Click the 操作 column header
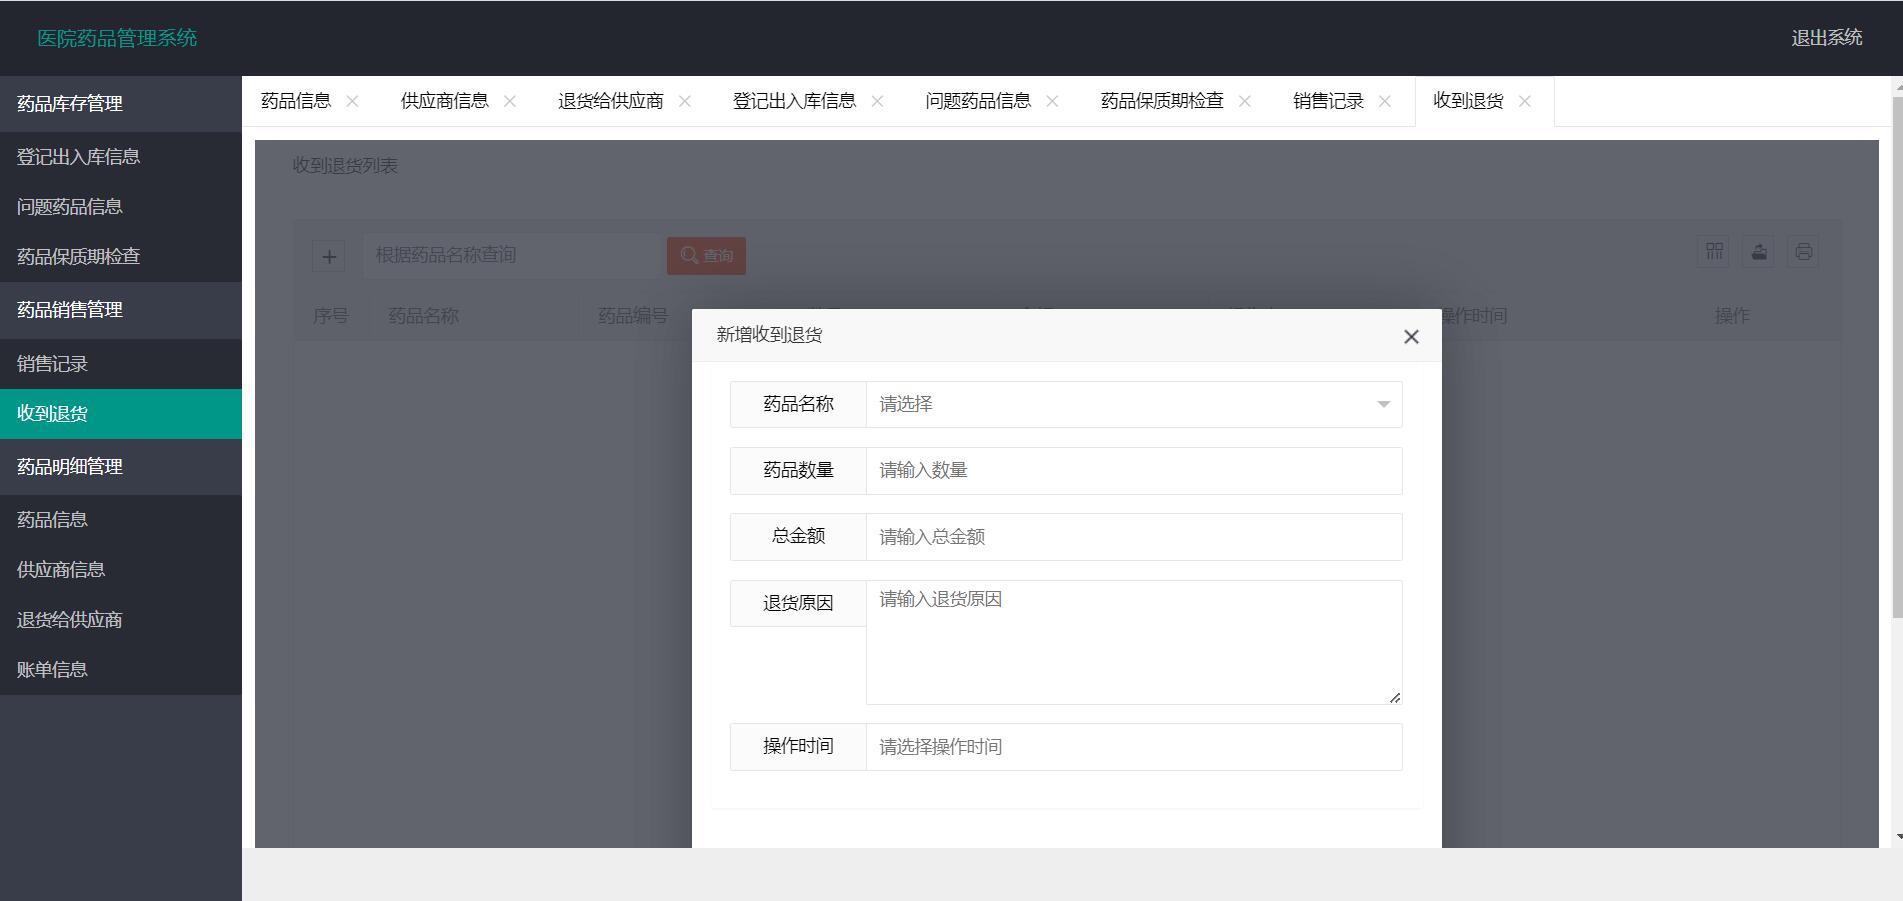1903x901 pixels. (x=1732, y=316)
